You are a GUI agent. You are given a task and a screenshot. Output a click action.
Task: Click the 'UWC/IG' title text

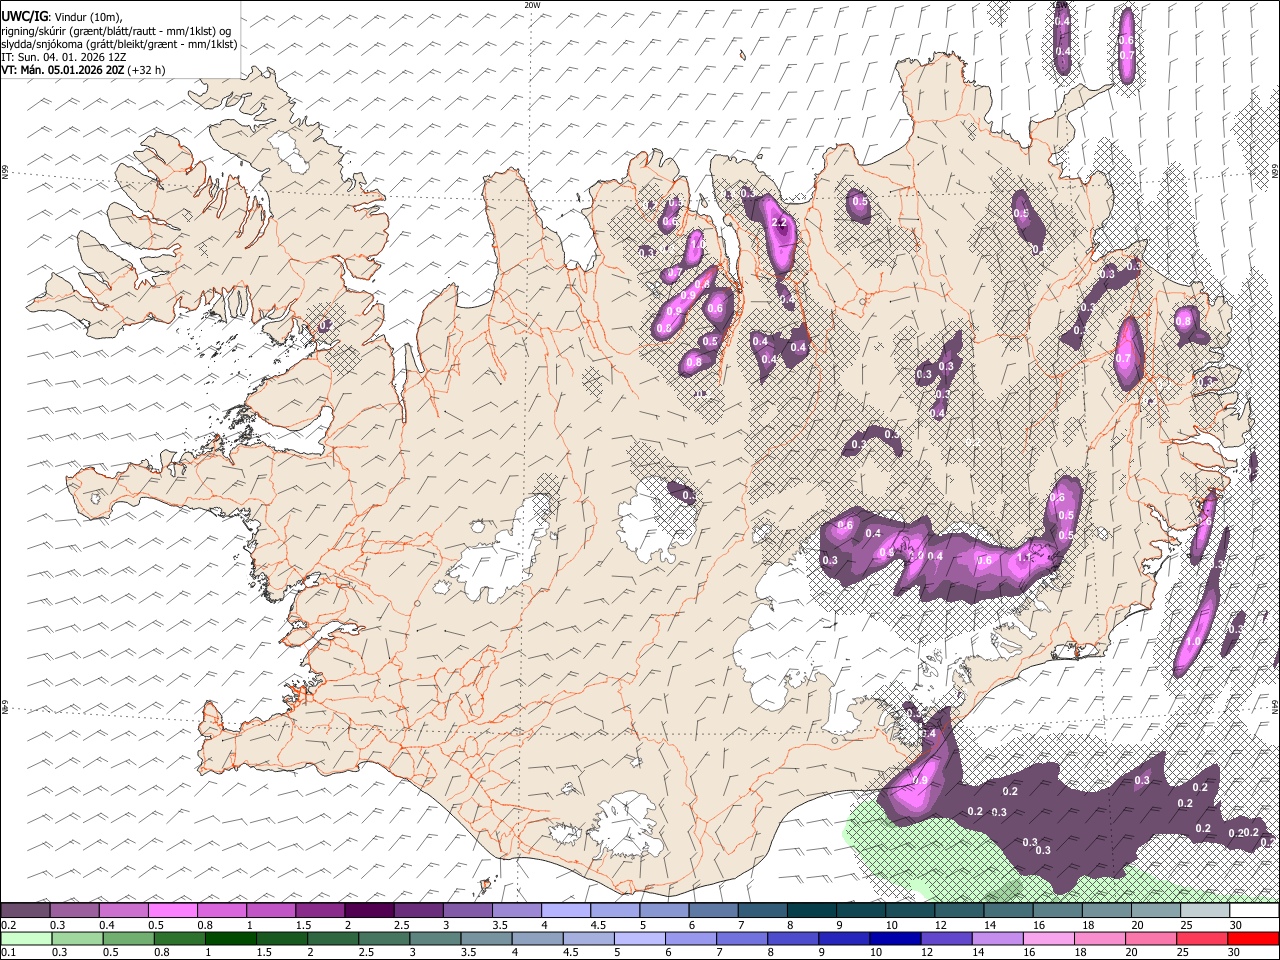24,16
